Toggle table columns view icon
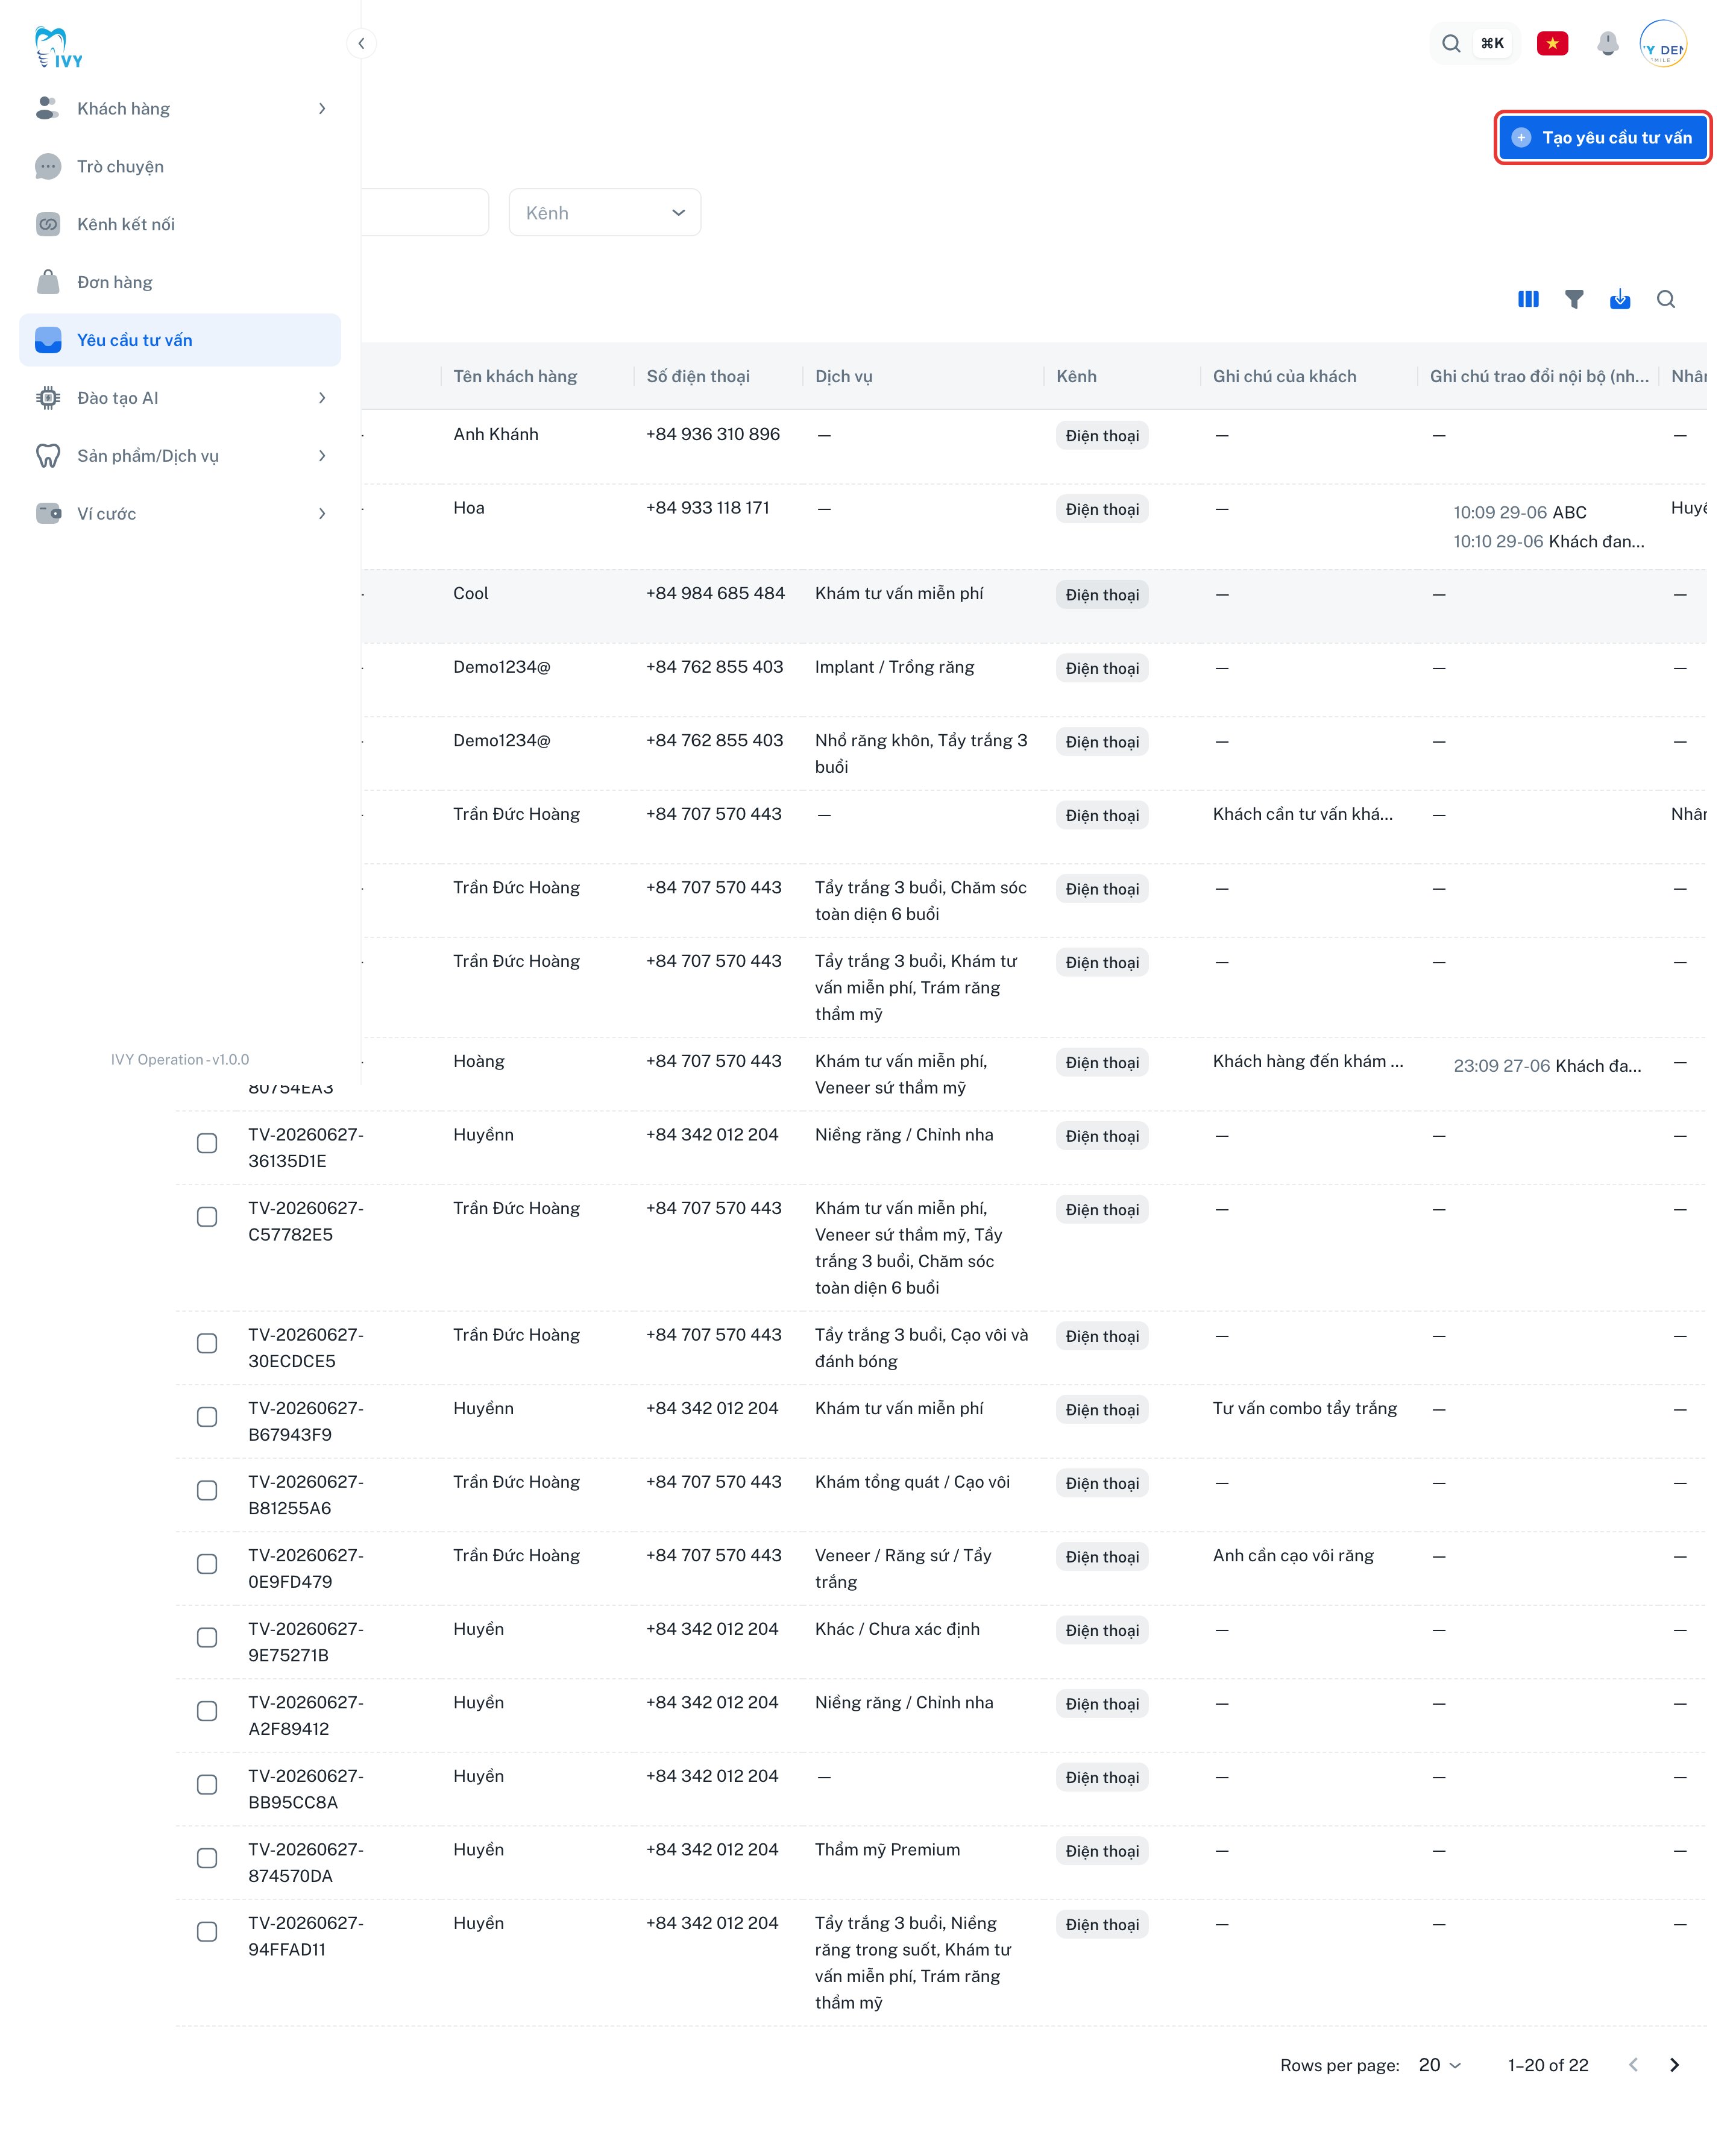The height and width of the screenshot is (2152, 1736). point(1527,299)
